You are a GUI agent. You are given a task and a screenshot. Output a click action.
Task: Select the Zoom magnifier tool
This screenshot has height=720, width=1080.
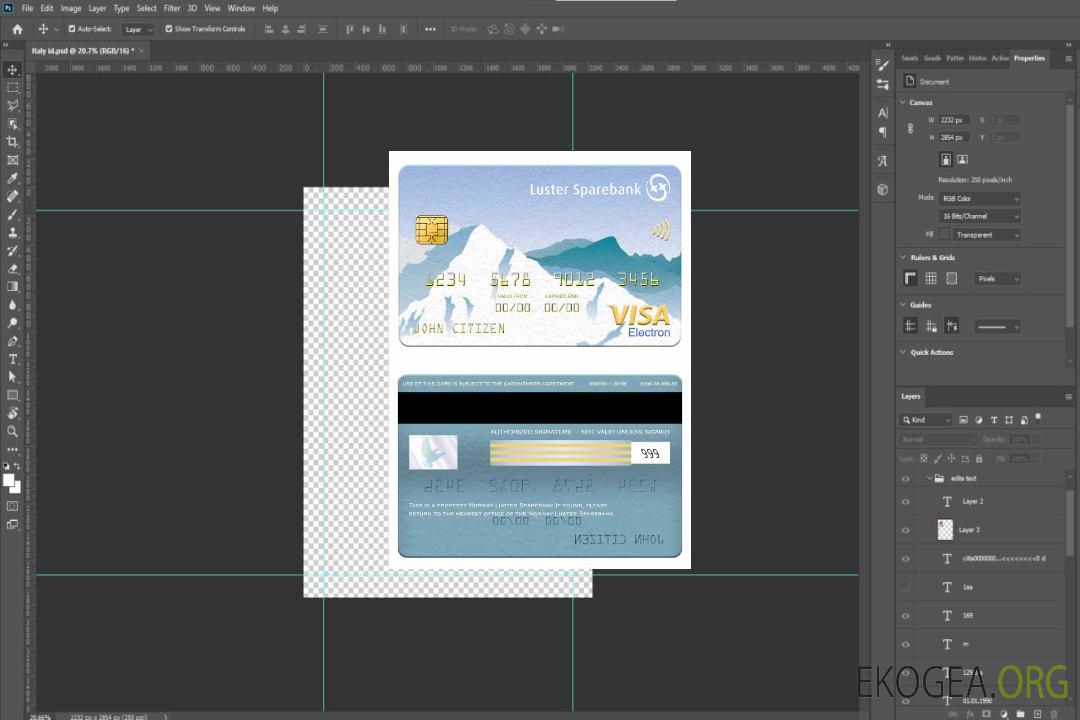[12, 431]
